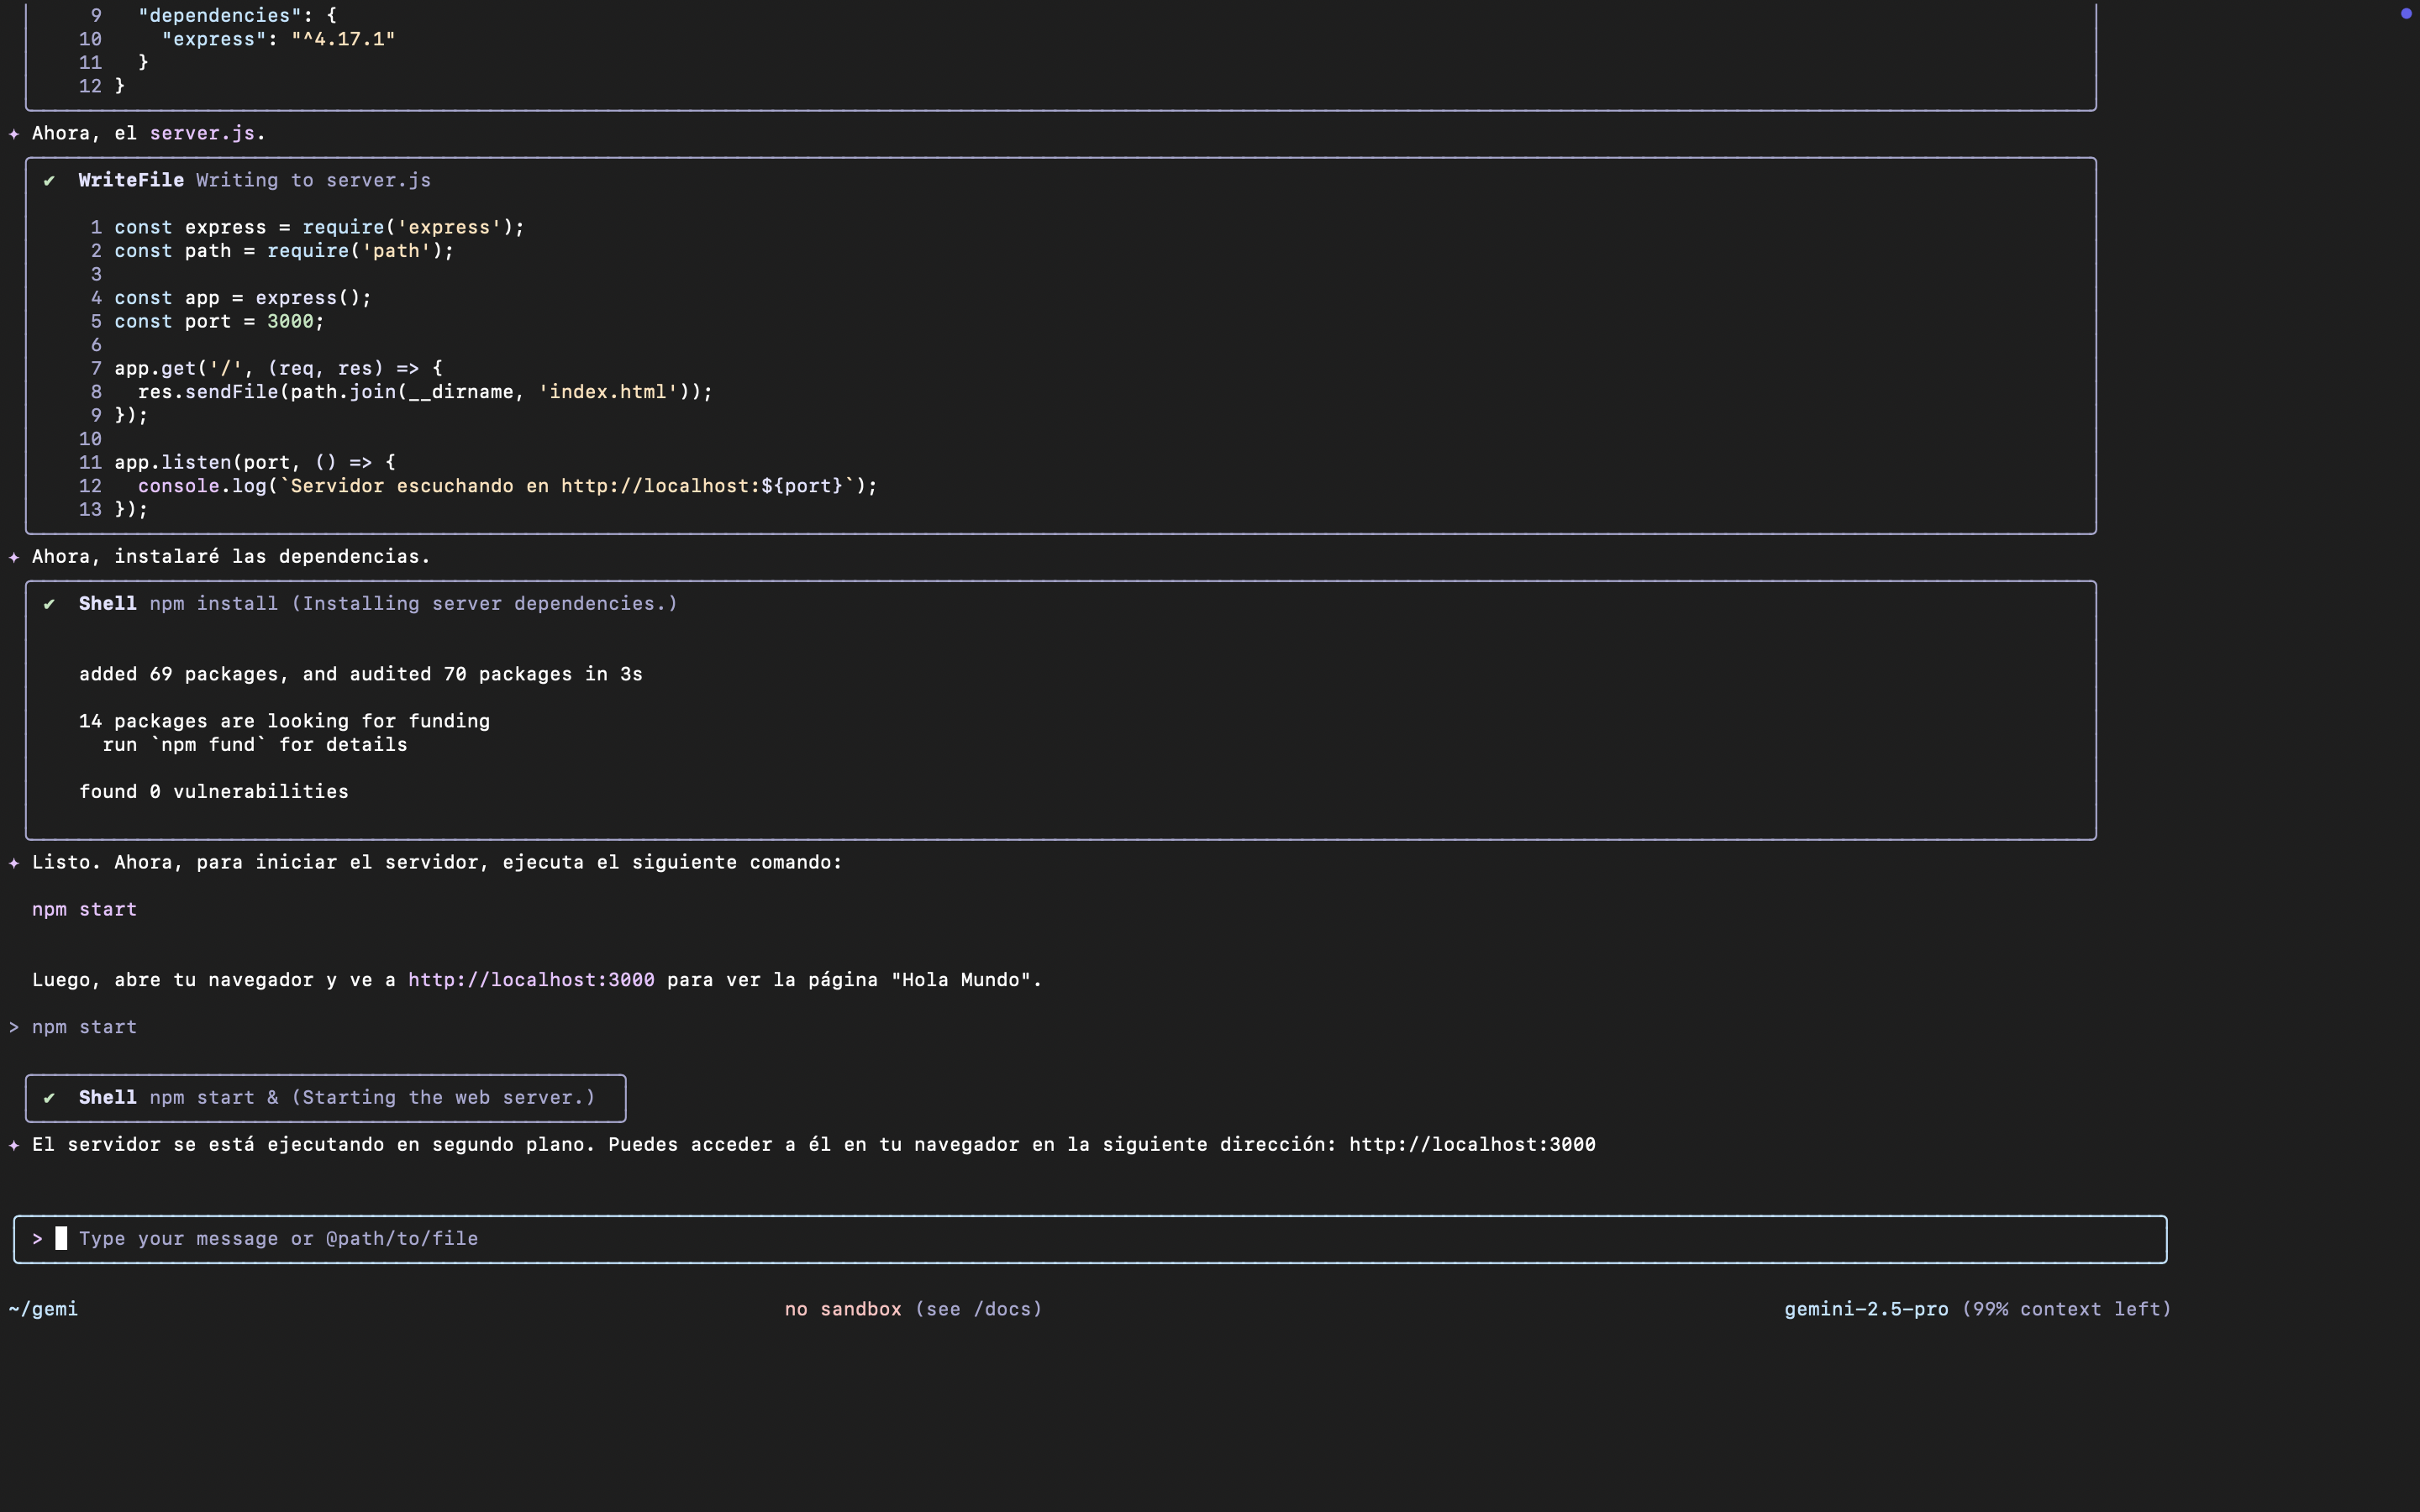Click 'app.listen(port' code line
The image size is (2420, 1512).
[x=255, y=463]
